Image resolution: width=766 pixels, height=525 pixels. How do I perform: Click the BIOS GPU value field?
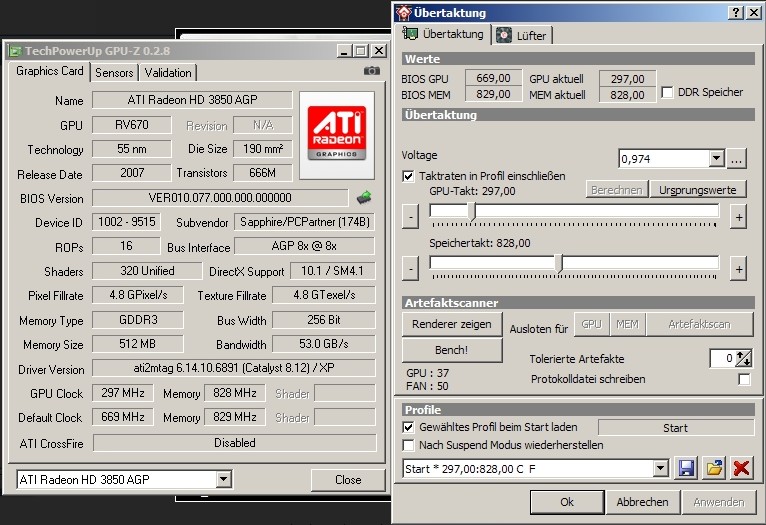coord(493,78)
